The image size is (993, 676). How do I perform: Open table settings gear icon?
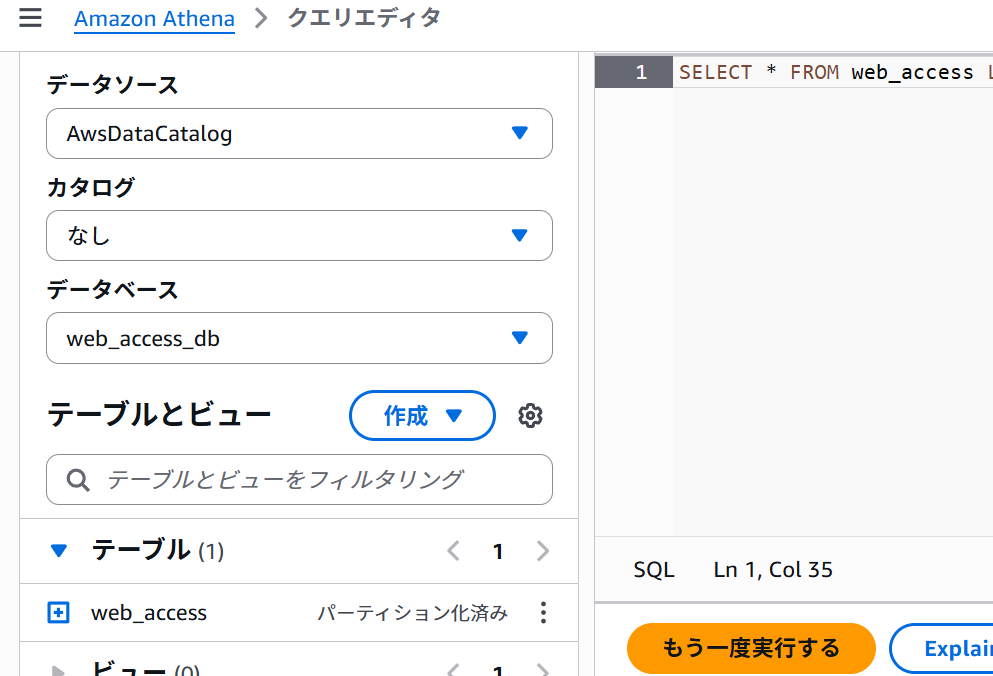pyautogui.click(x=530, y=416)
